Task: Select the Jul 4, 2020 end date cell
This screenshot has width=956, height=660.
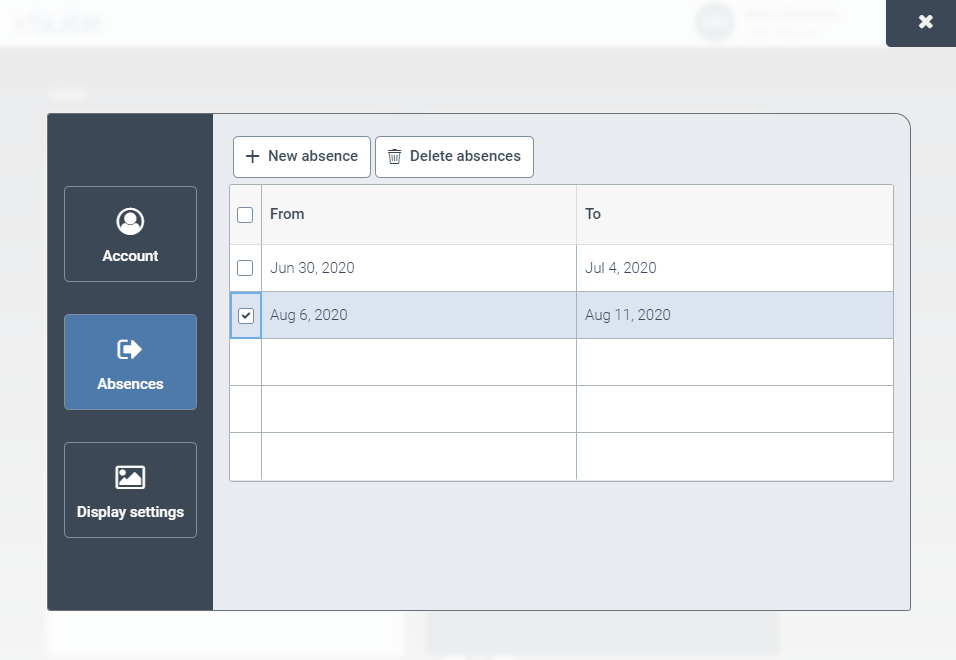Action: [621, 268]
